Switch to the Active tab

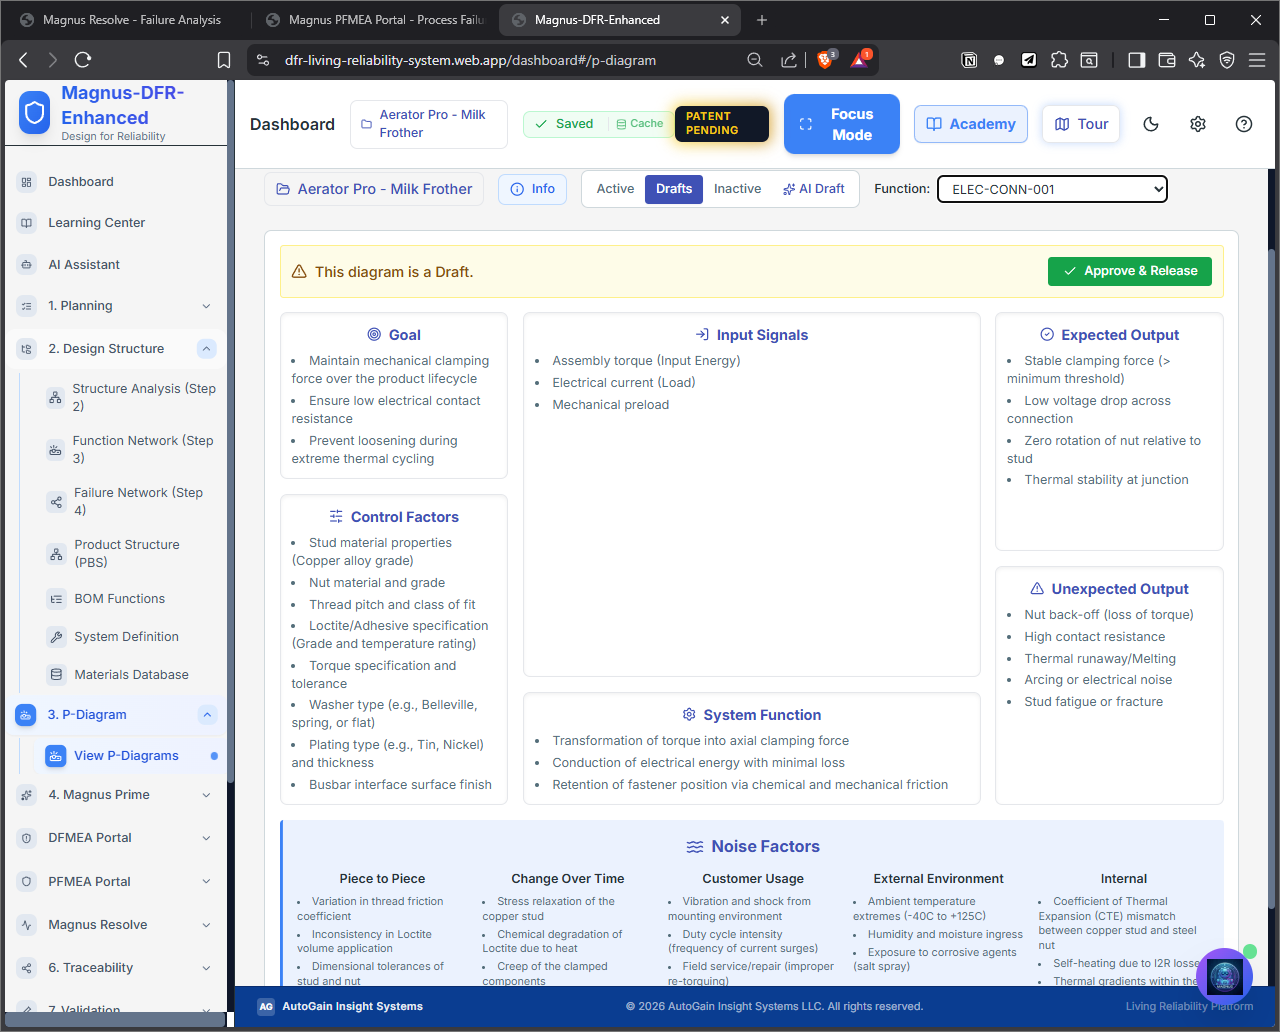[615, 189]
